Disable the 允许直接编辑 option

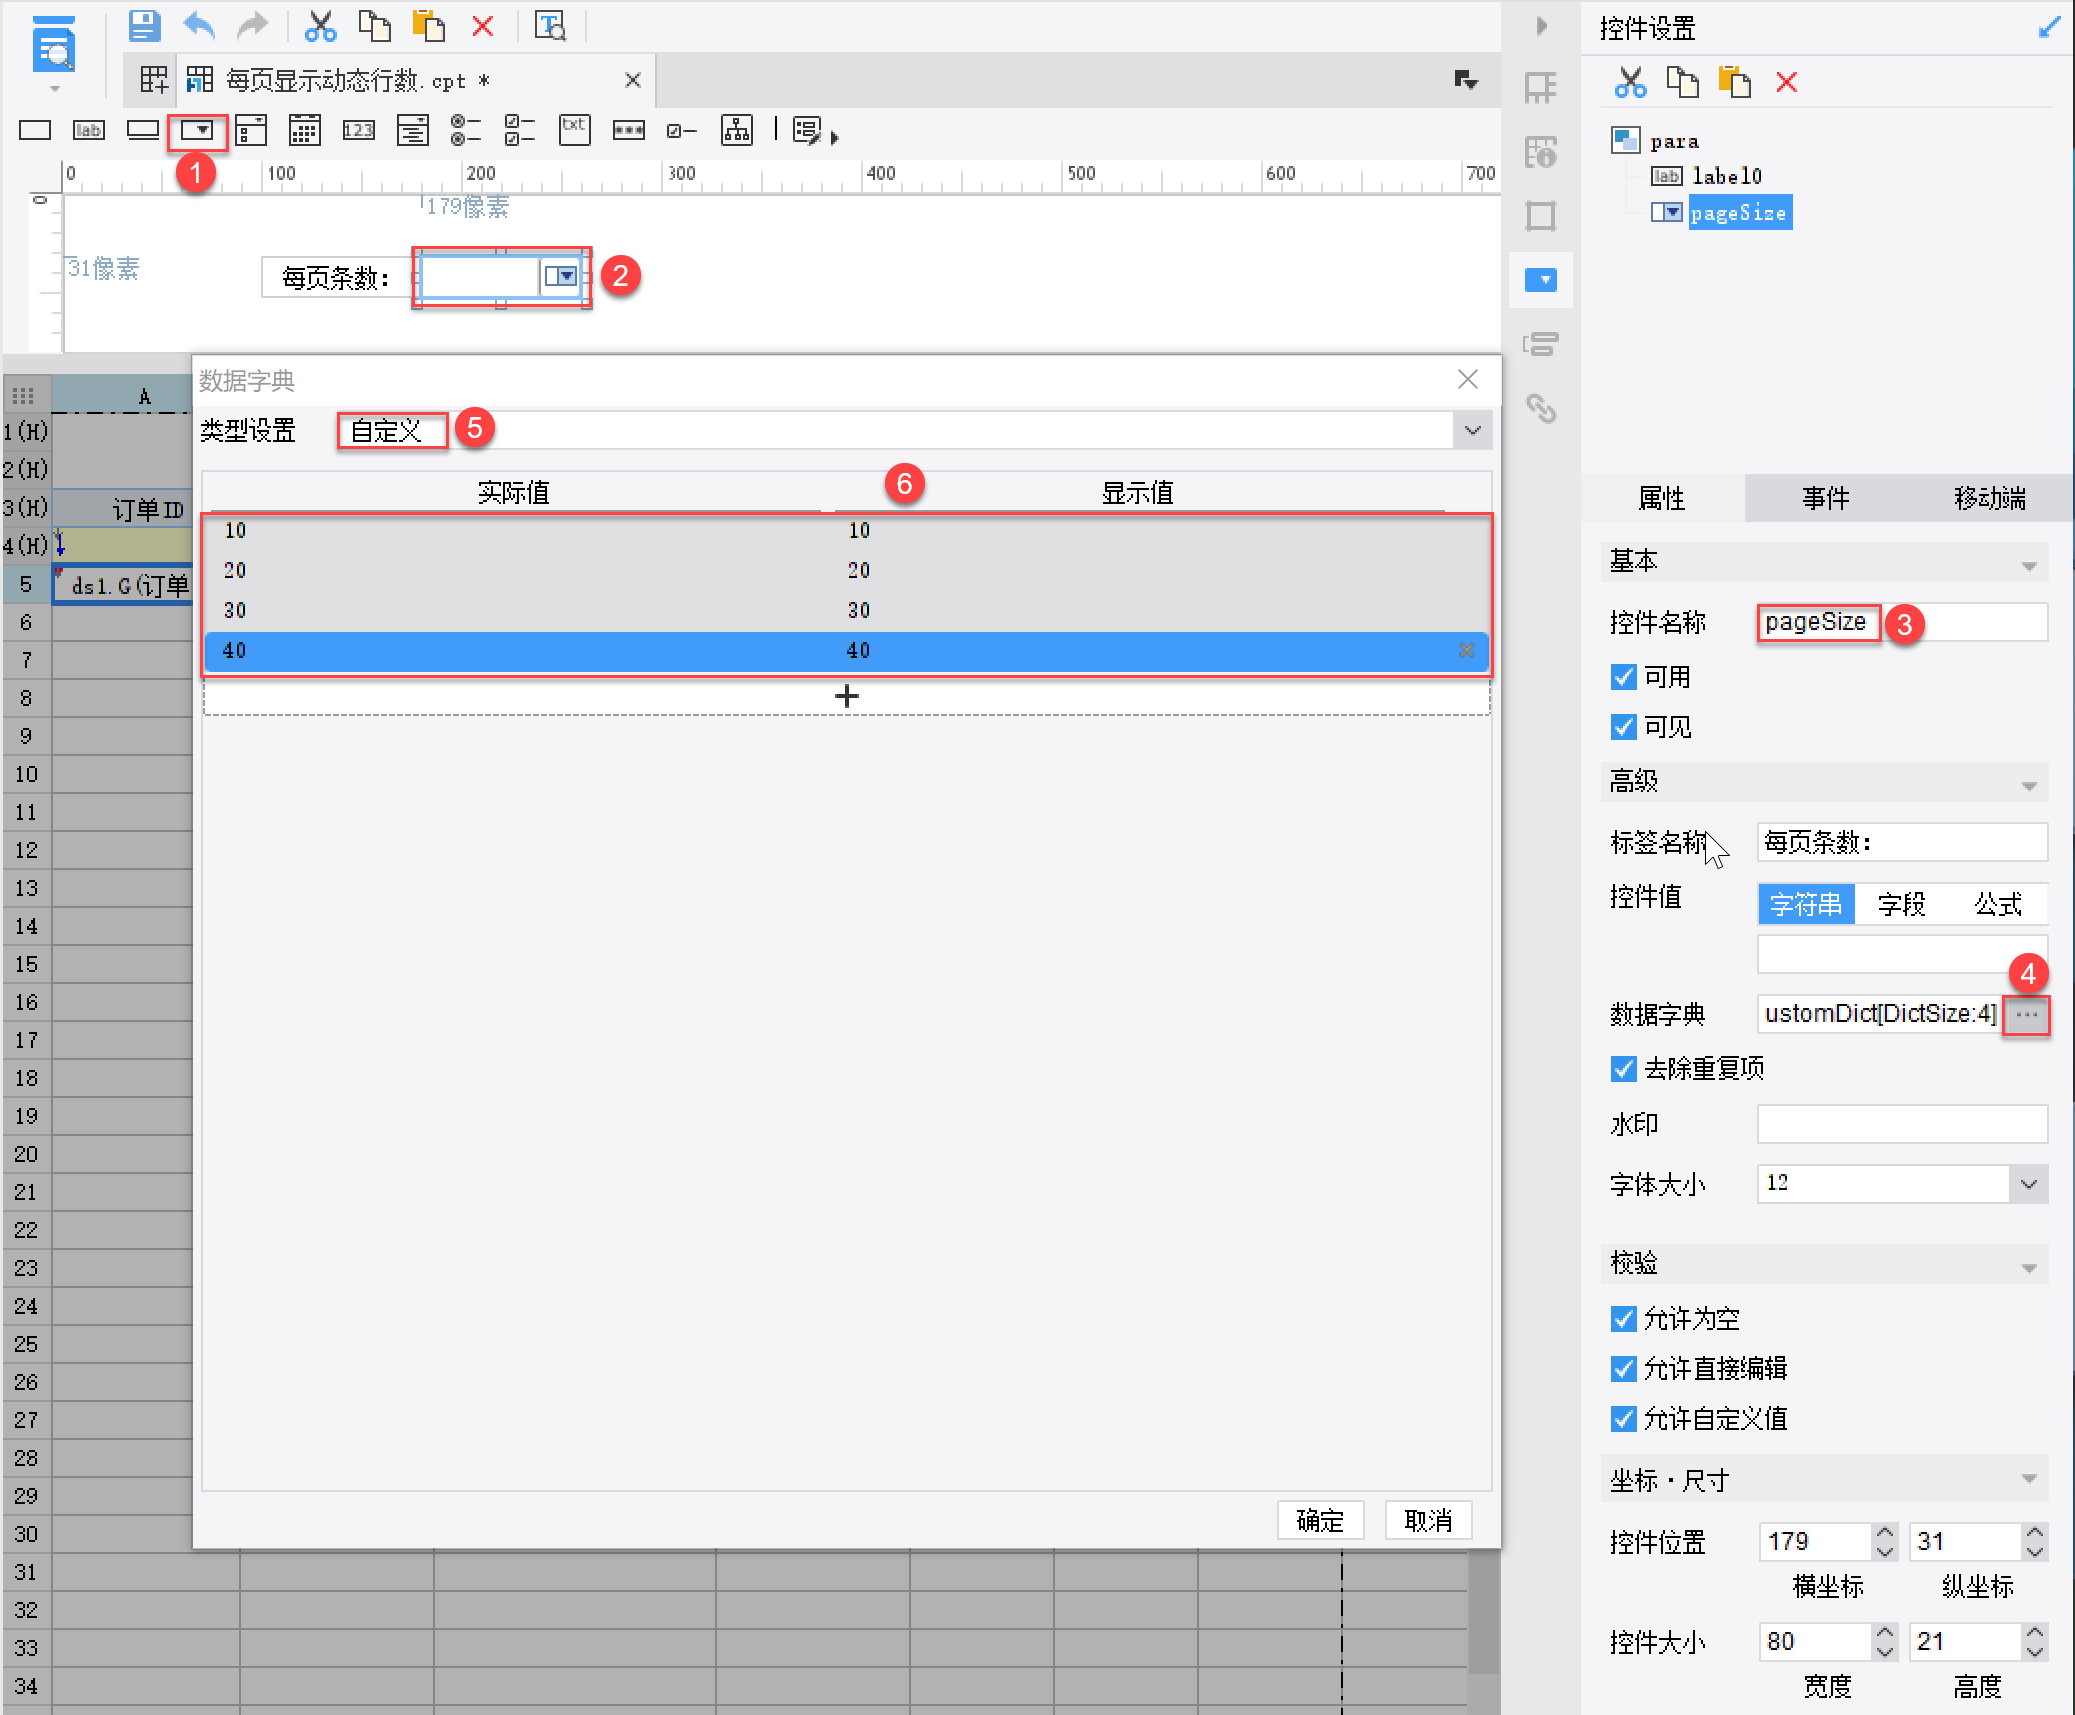[1624, 1369]
